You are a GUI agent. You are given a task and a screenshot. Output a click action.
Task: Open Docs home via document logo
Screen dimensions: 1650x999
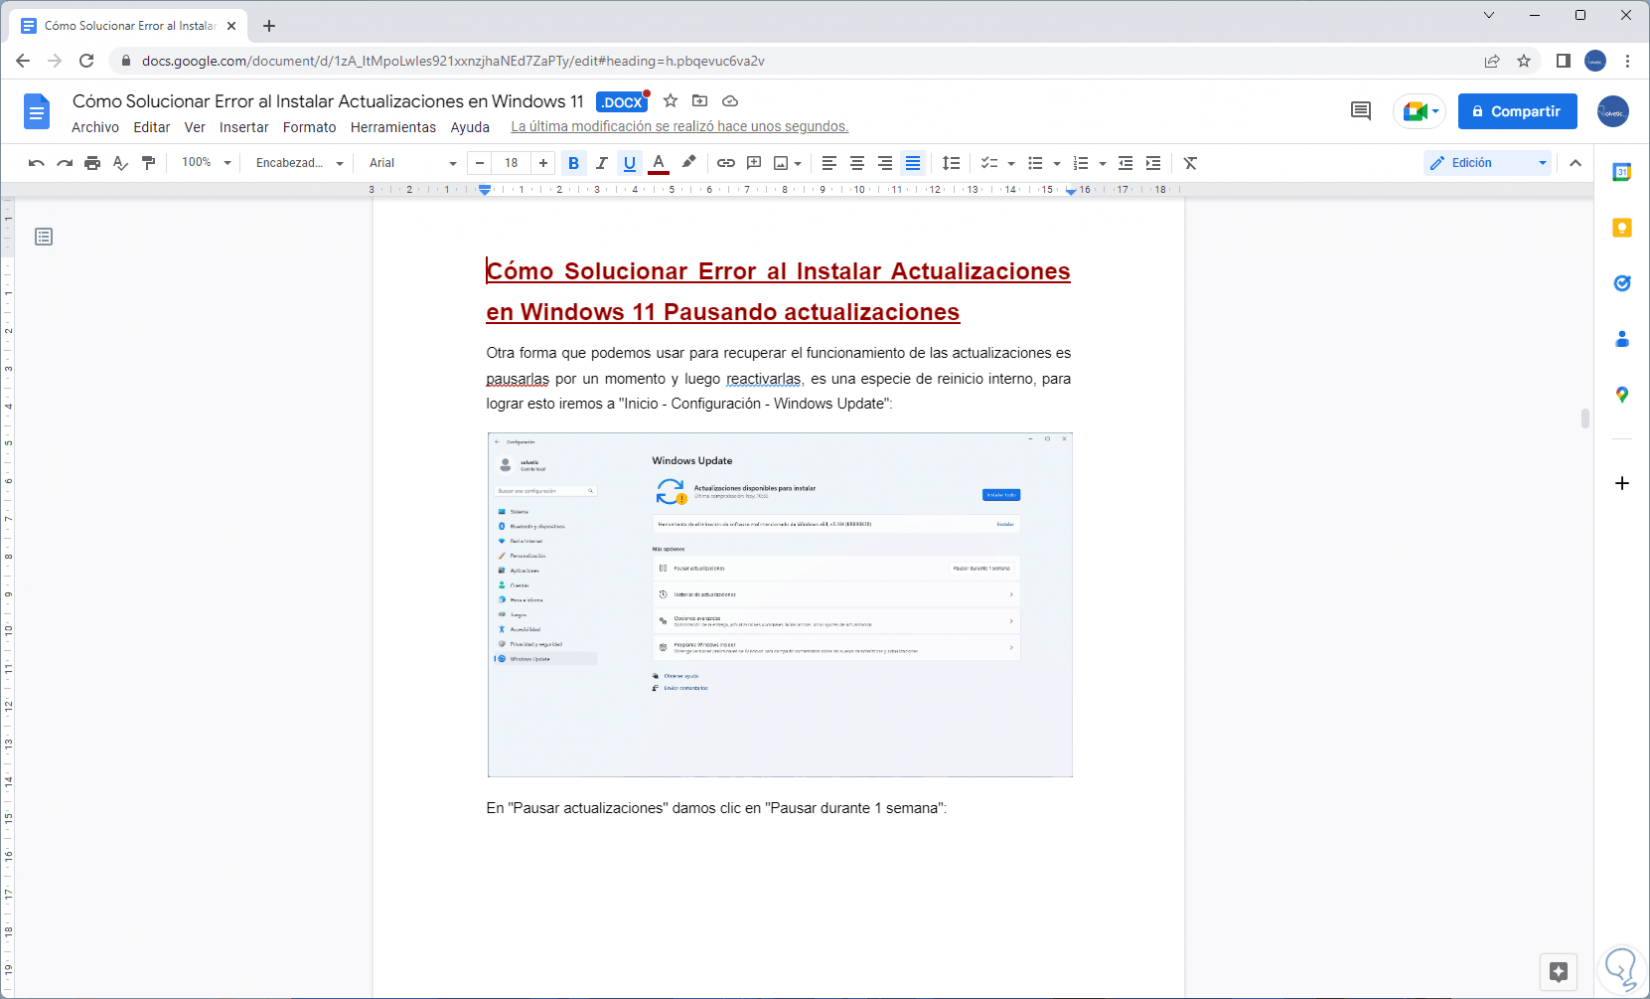tap(36, 111)
